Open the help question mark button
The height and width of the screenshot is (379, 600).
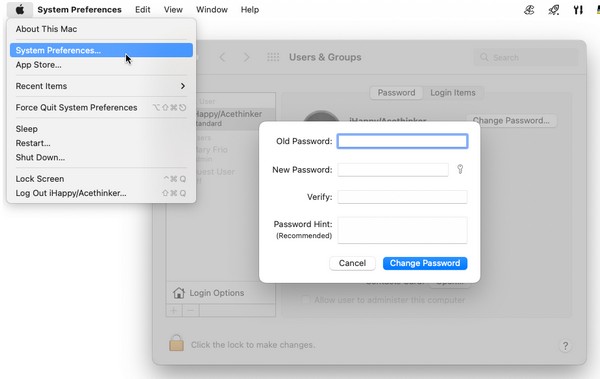tap(565, 346)
